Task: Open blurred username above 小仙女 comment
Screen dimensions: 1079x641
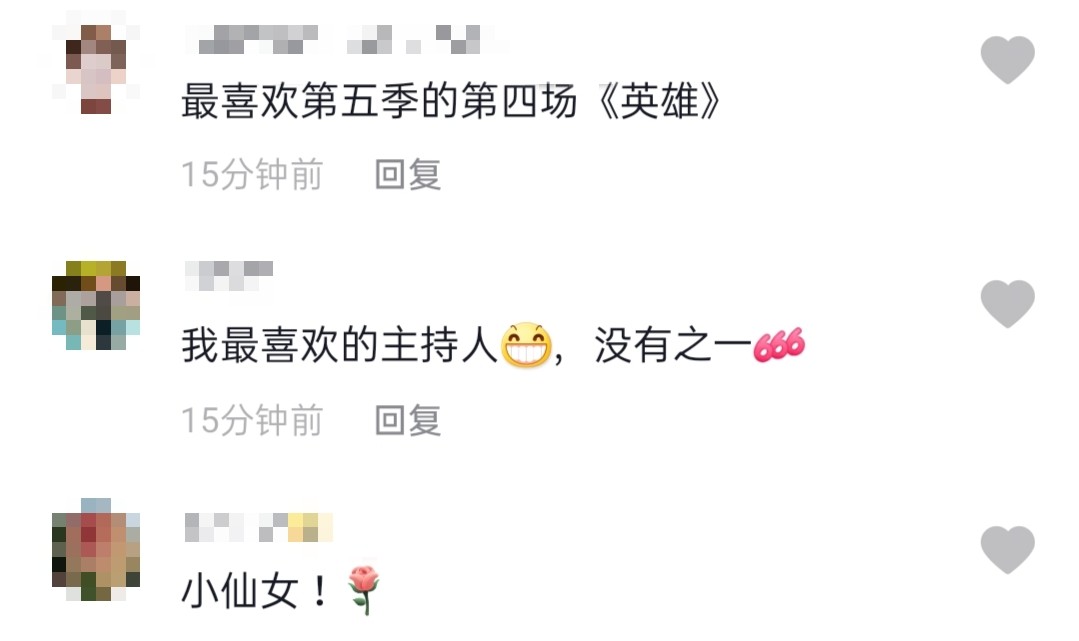Action: point(259,527)
